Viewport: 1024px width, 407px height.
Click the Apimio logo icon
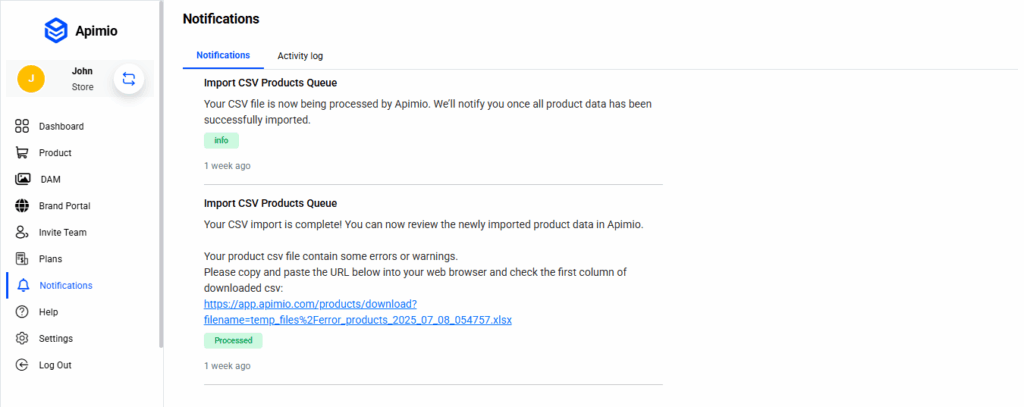point(56,30)
